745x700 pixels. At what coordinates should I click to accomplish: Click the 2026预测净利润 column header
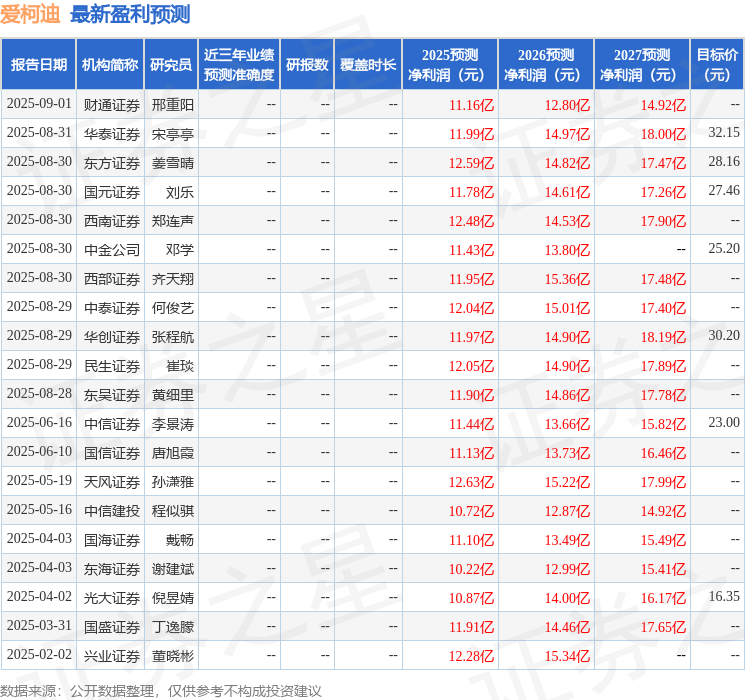[x=546, y=64]
